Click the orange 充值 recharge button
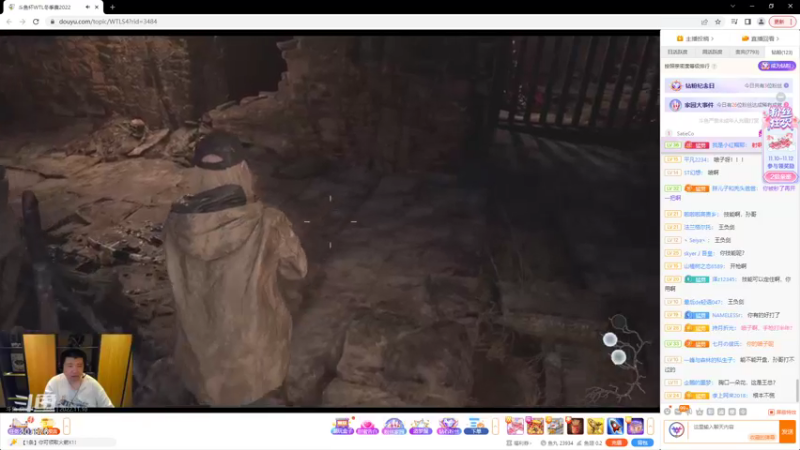800x450 pixels. pos(616,442)
